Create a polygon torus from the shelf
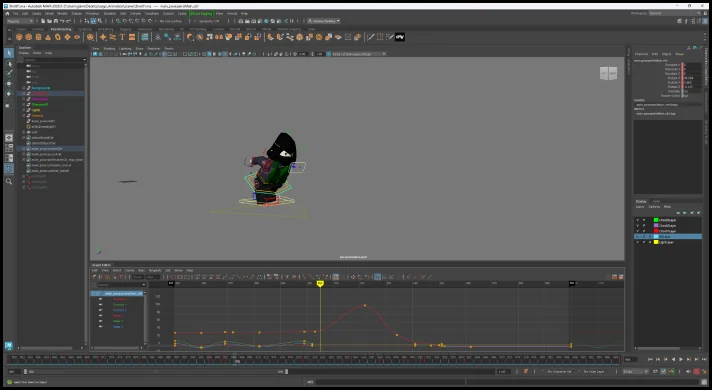The width and height of the screenshot is (712, 390). 58,37
